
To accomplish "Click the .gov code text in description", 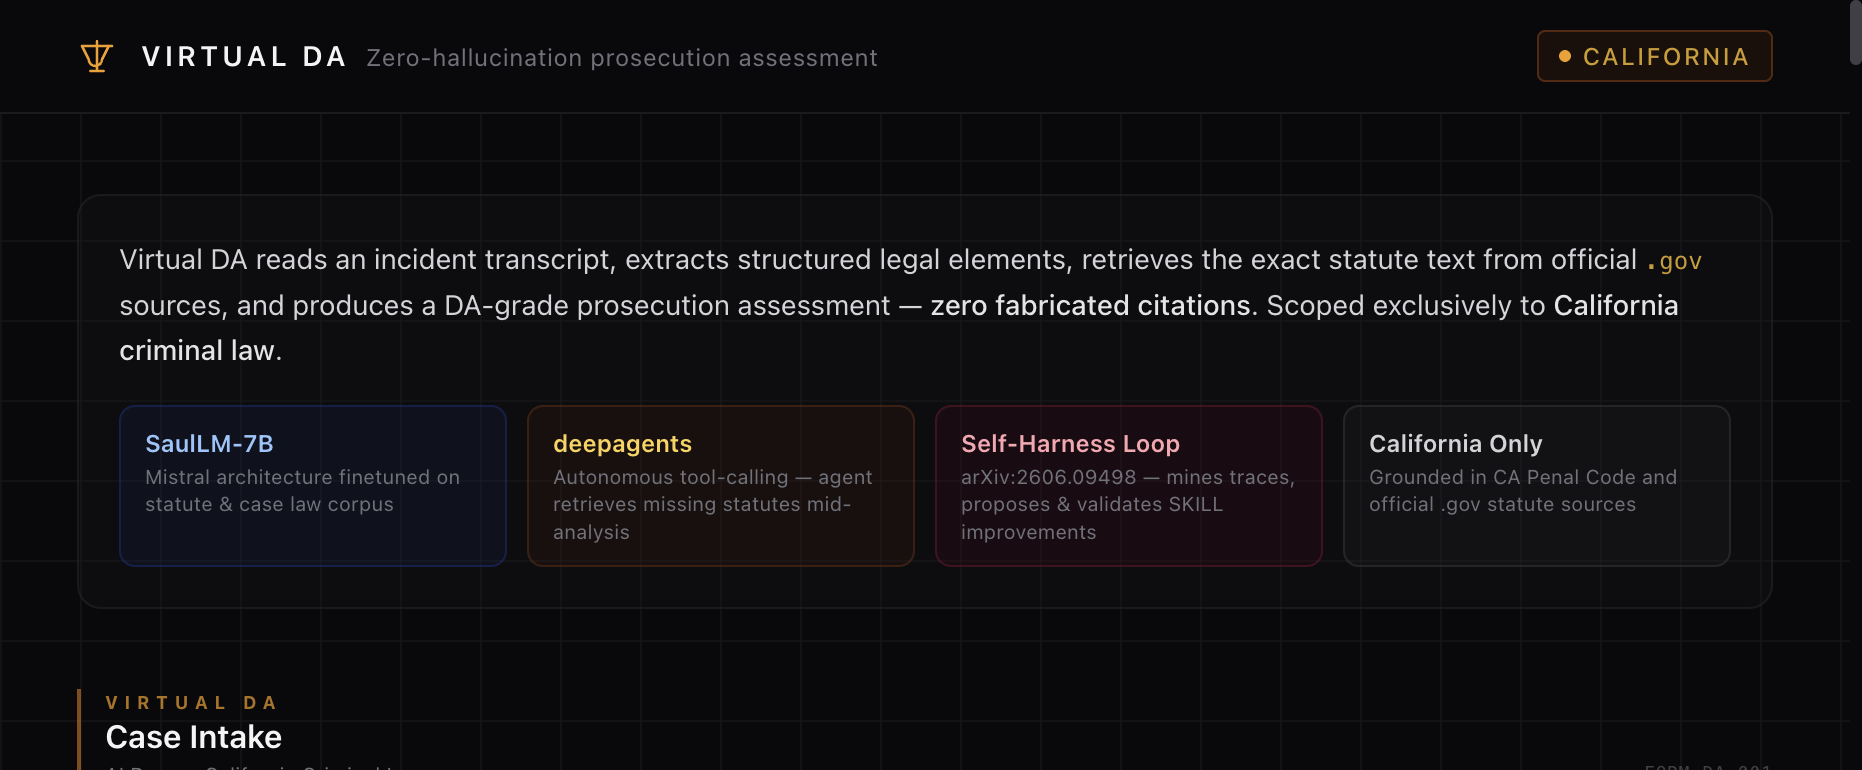I will pos(1674,261).
